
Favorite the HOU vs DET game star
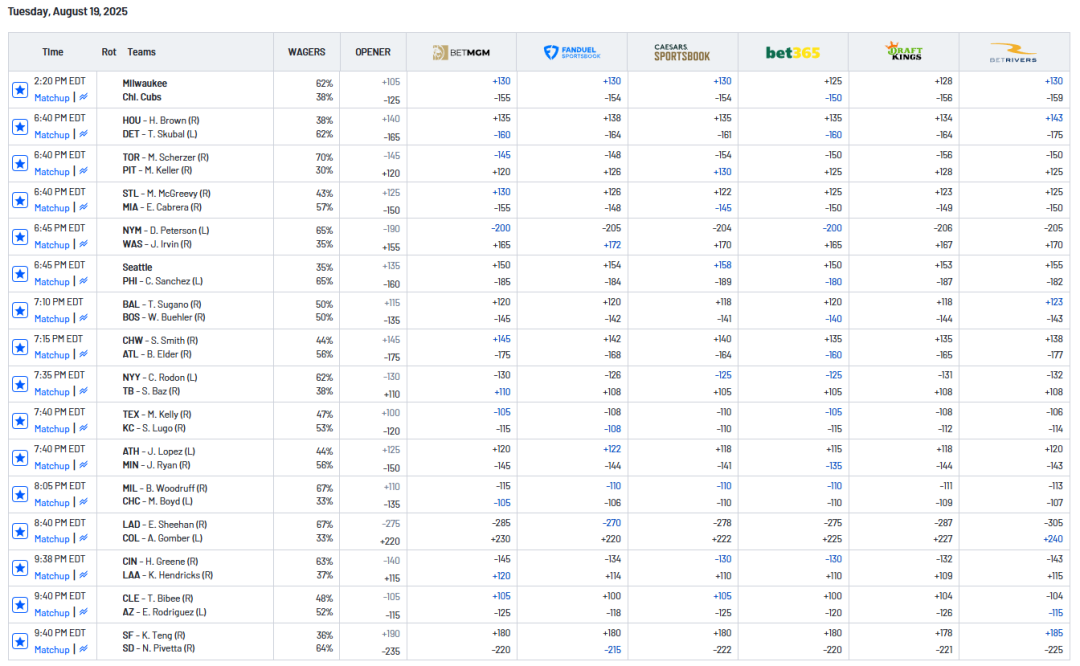[20, 127]
